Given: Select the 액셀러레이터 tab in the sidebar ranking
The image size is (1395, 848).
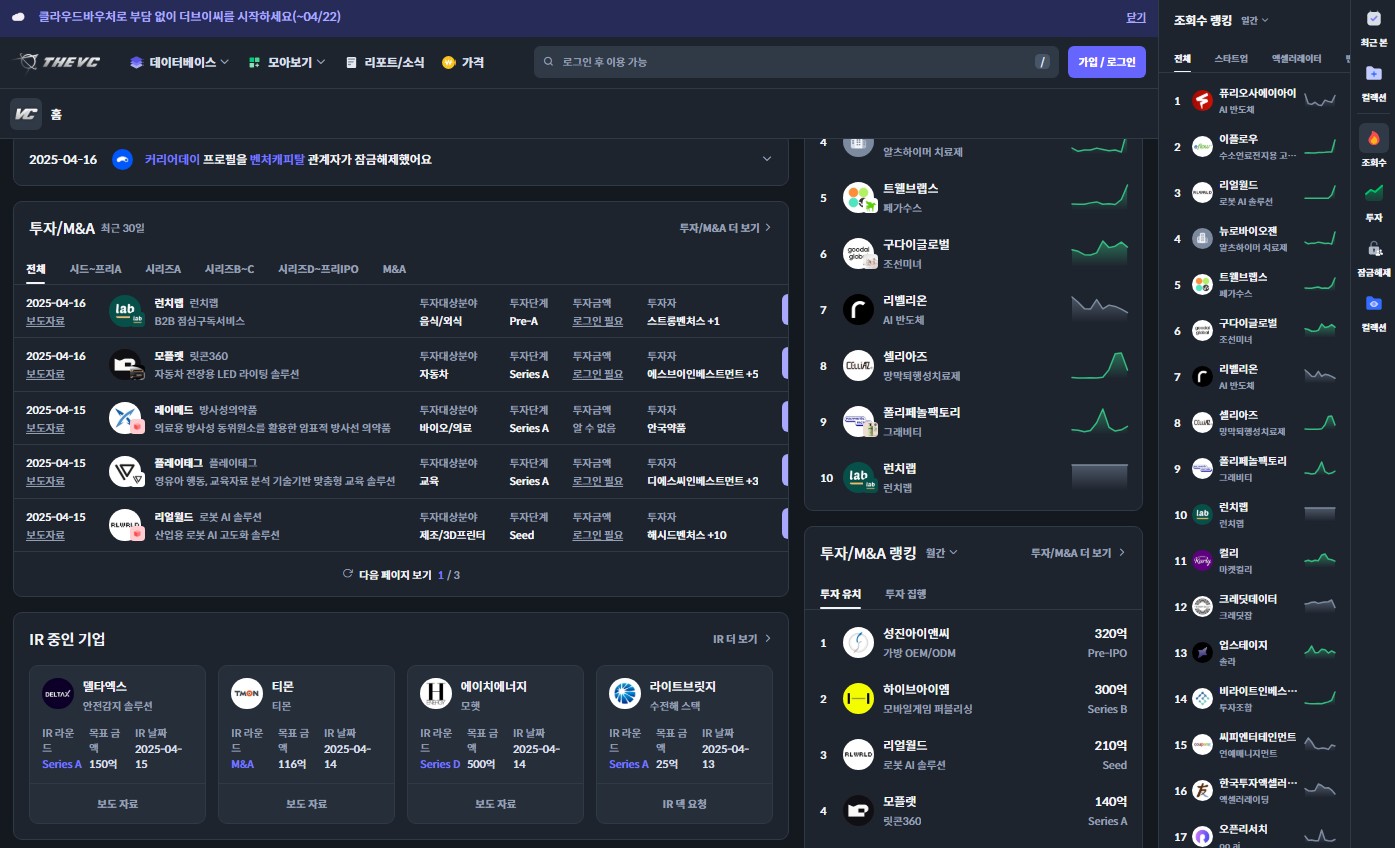Looking at the screenshot, I should pyautogui.click(x=1296, y=59).
